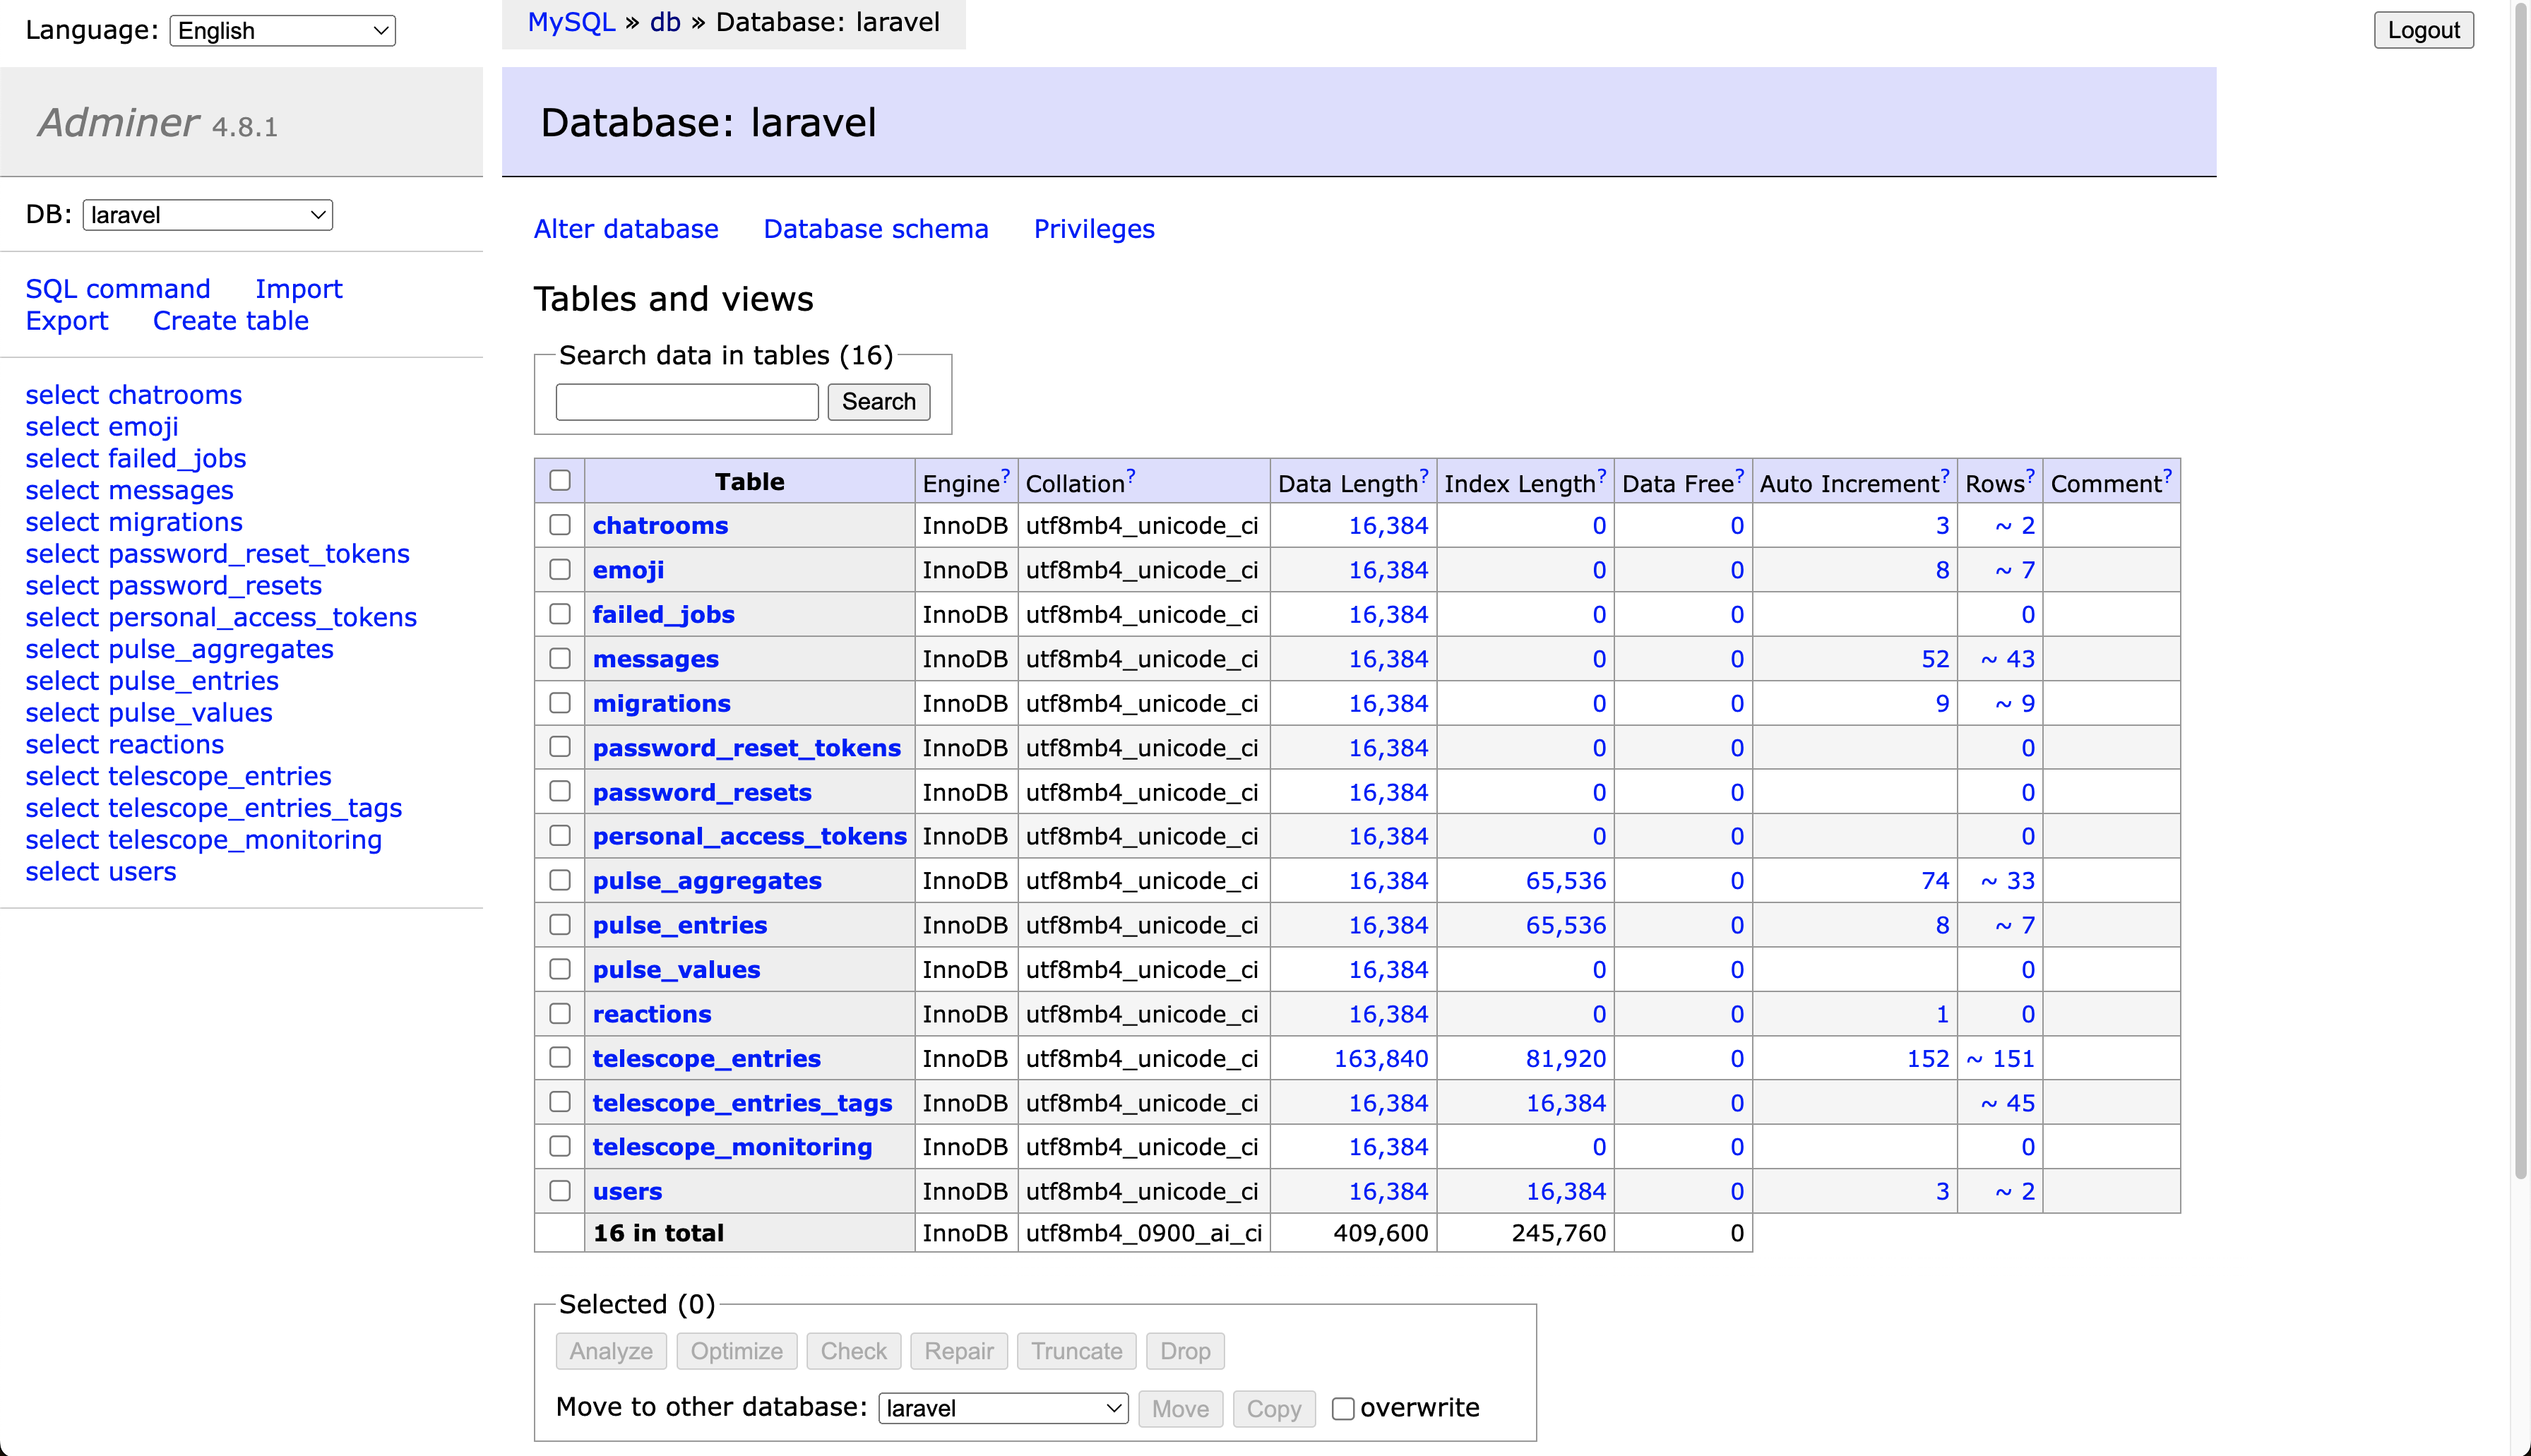2531x1456 pixels.
Task: Click the Optimize button
Action: coord(737,1351)
